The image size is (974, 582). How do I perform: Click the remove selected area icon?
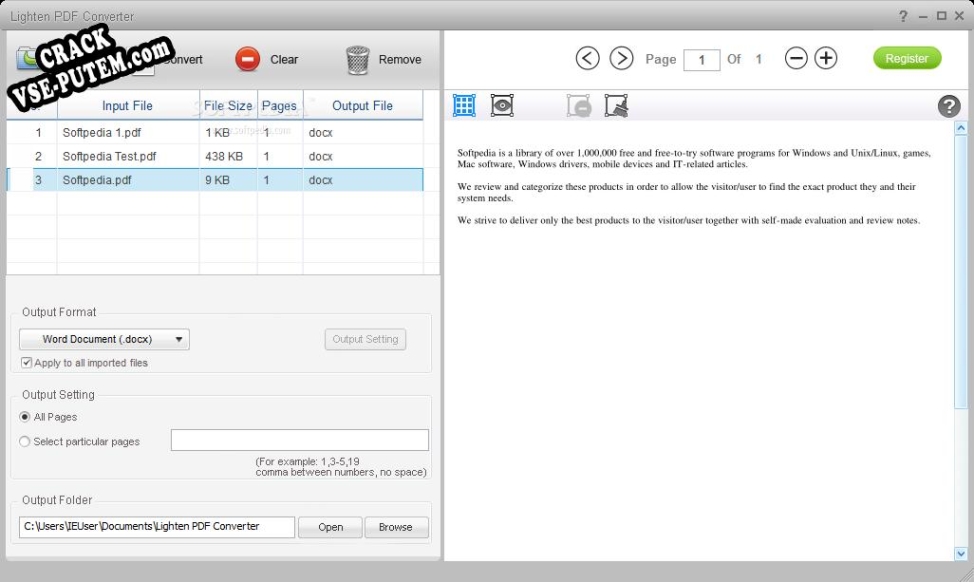(578, 106)
